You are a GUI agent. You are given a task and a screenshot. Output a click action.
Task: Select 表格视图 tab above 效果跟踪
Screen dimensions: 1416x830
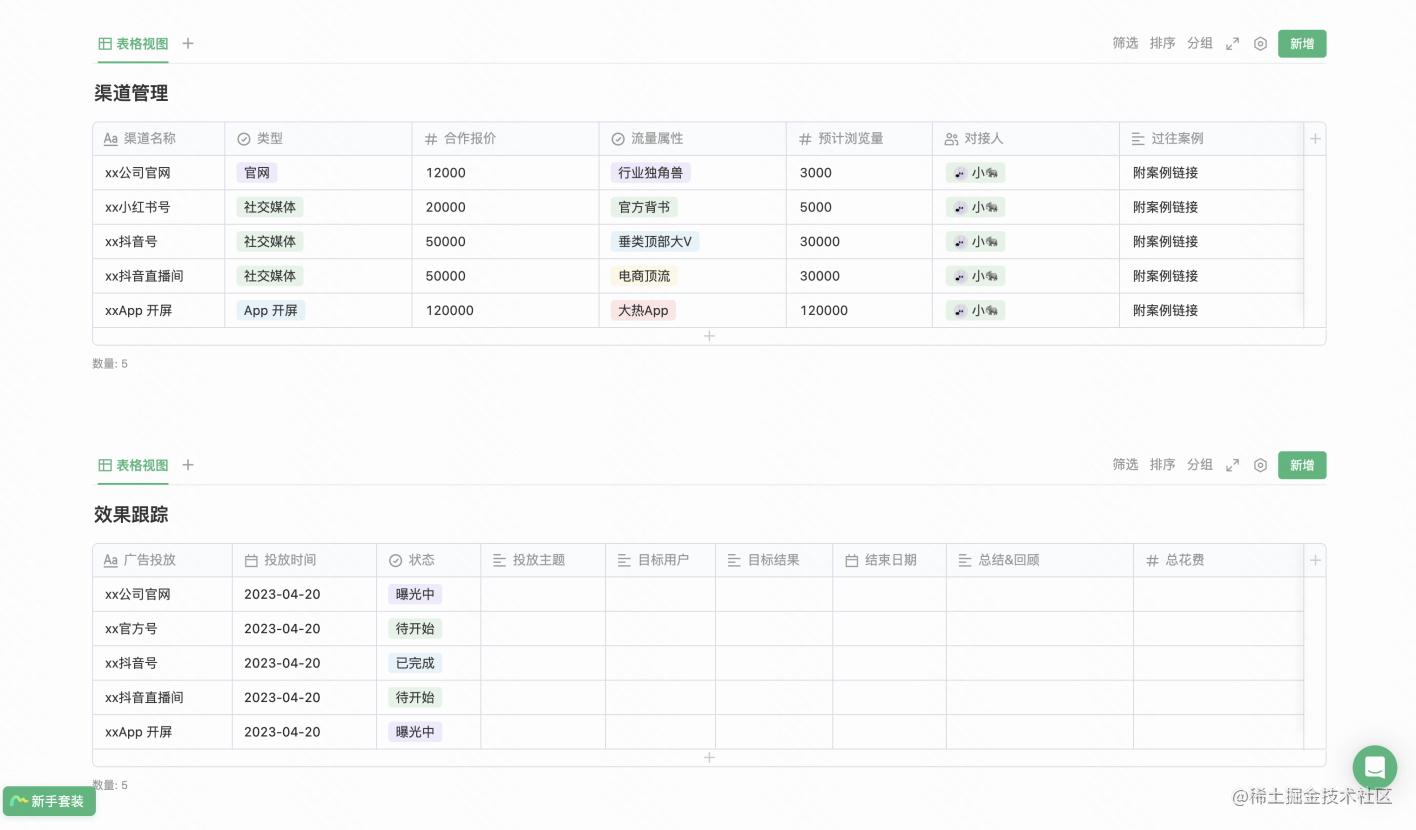coord(133,465)
